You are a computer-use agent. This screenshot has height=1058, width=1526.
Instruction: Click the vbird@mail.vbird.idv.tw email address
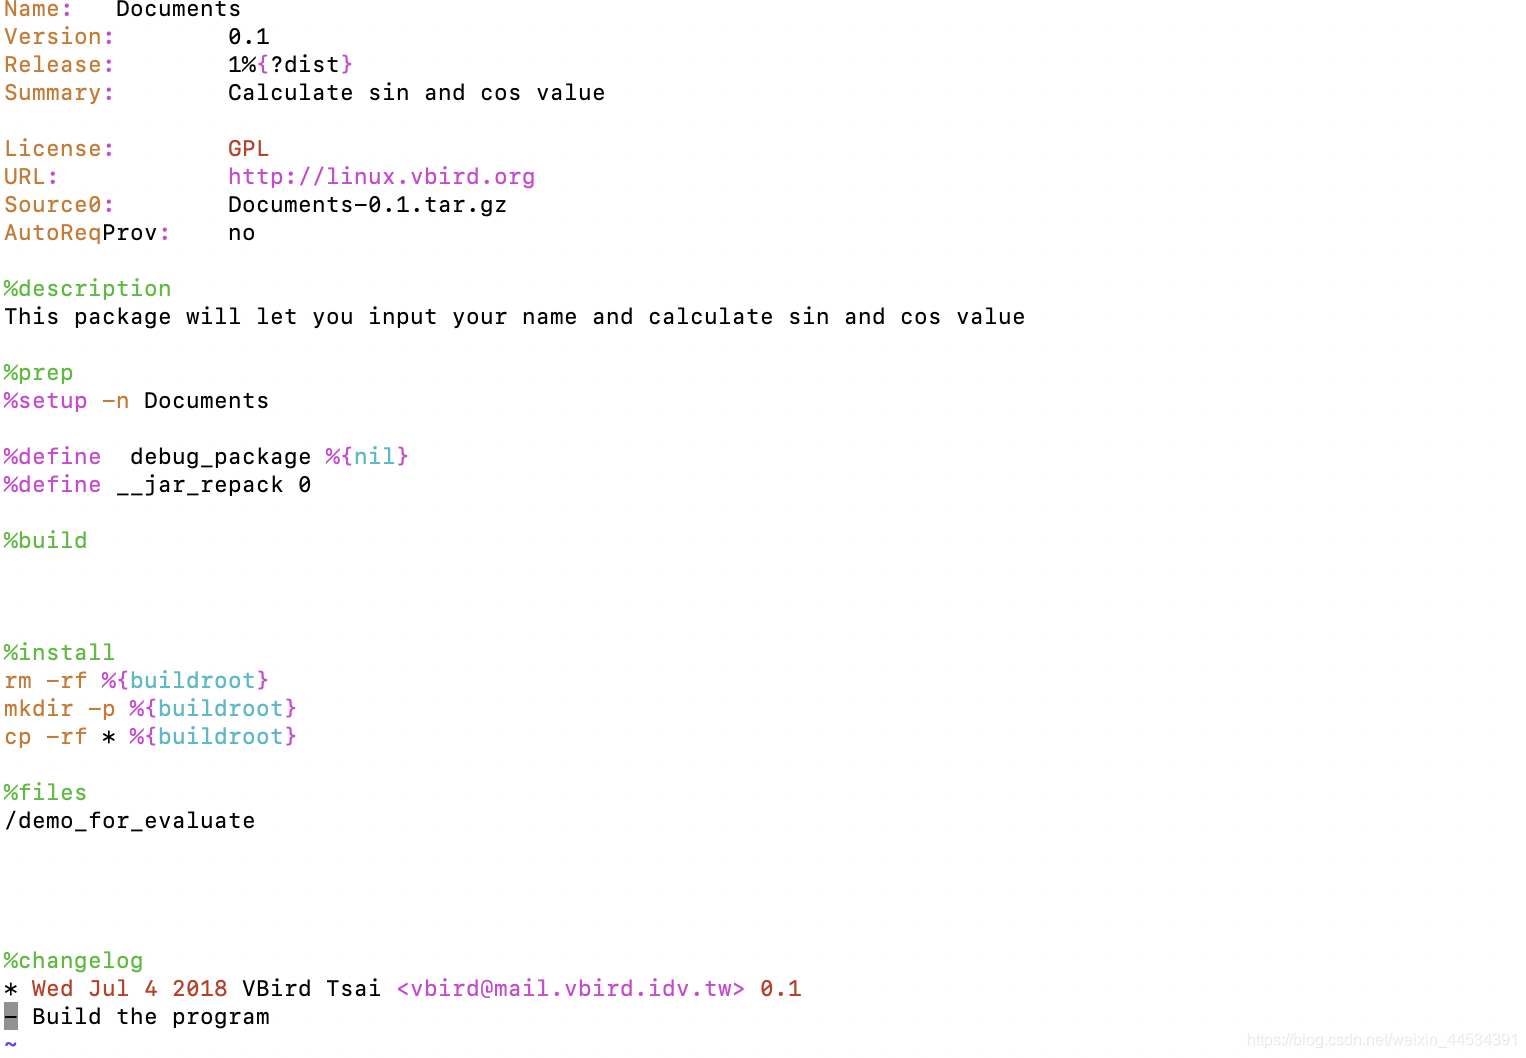tap(571, 989)
